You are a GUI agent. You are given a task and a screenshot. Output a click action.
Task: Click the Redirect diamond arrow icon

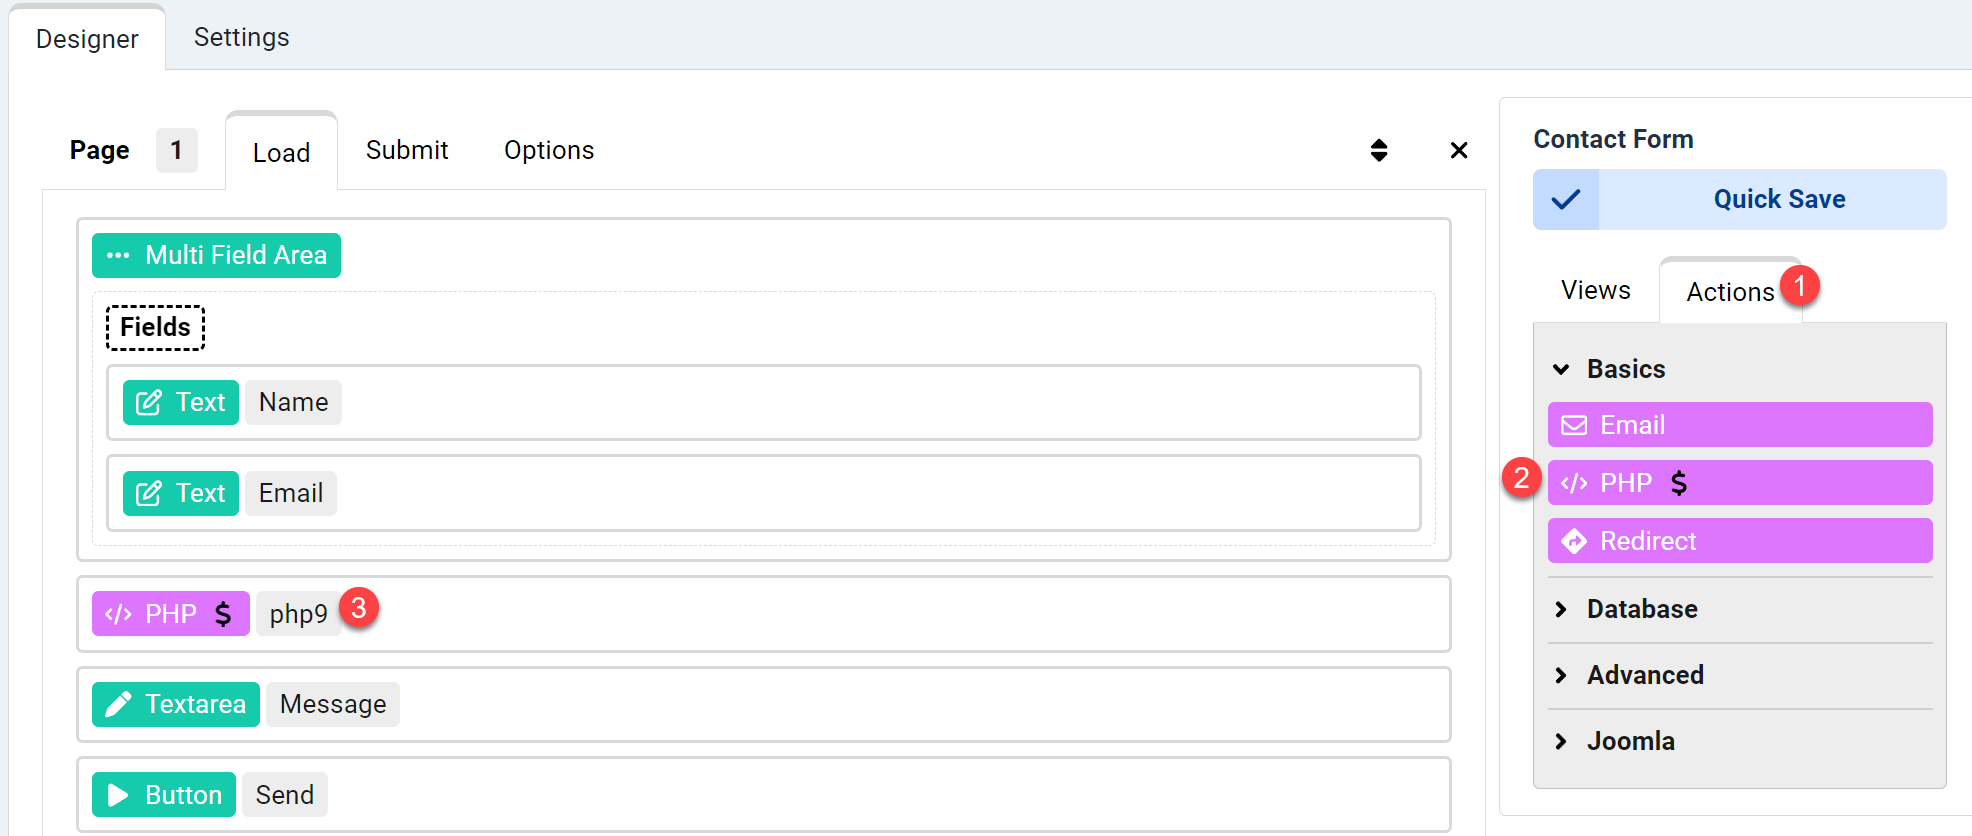[1574, 541]
